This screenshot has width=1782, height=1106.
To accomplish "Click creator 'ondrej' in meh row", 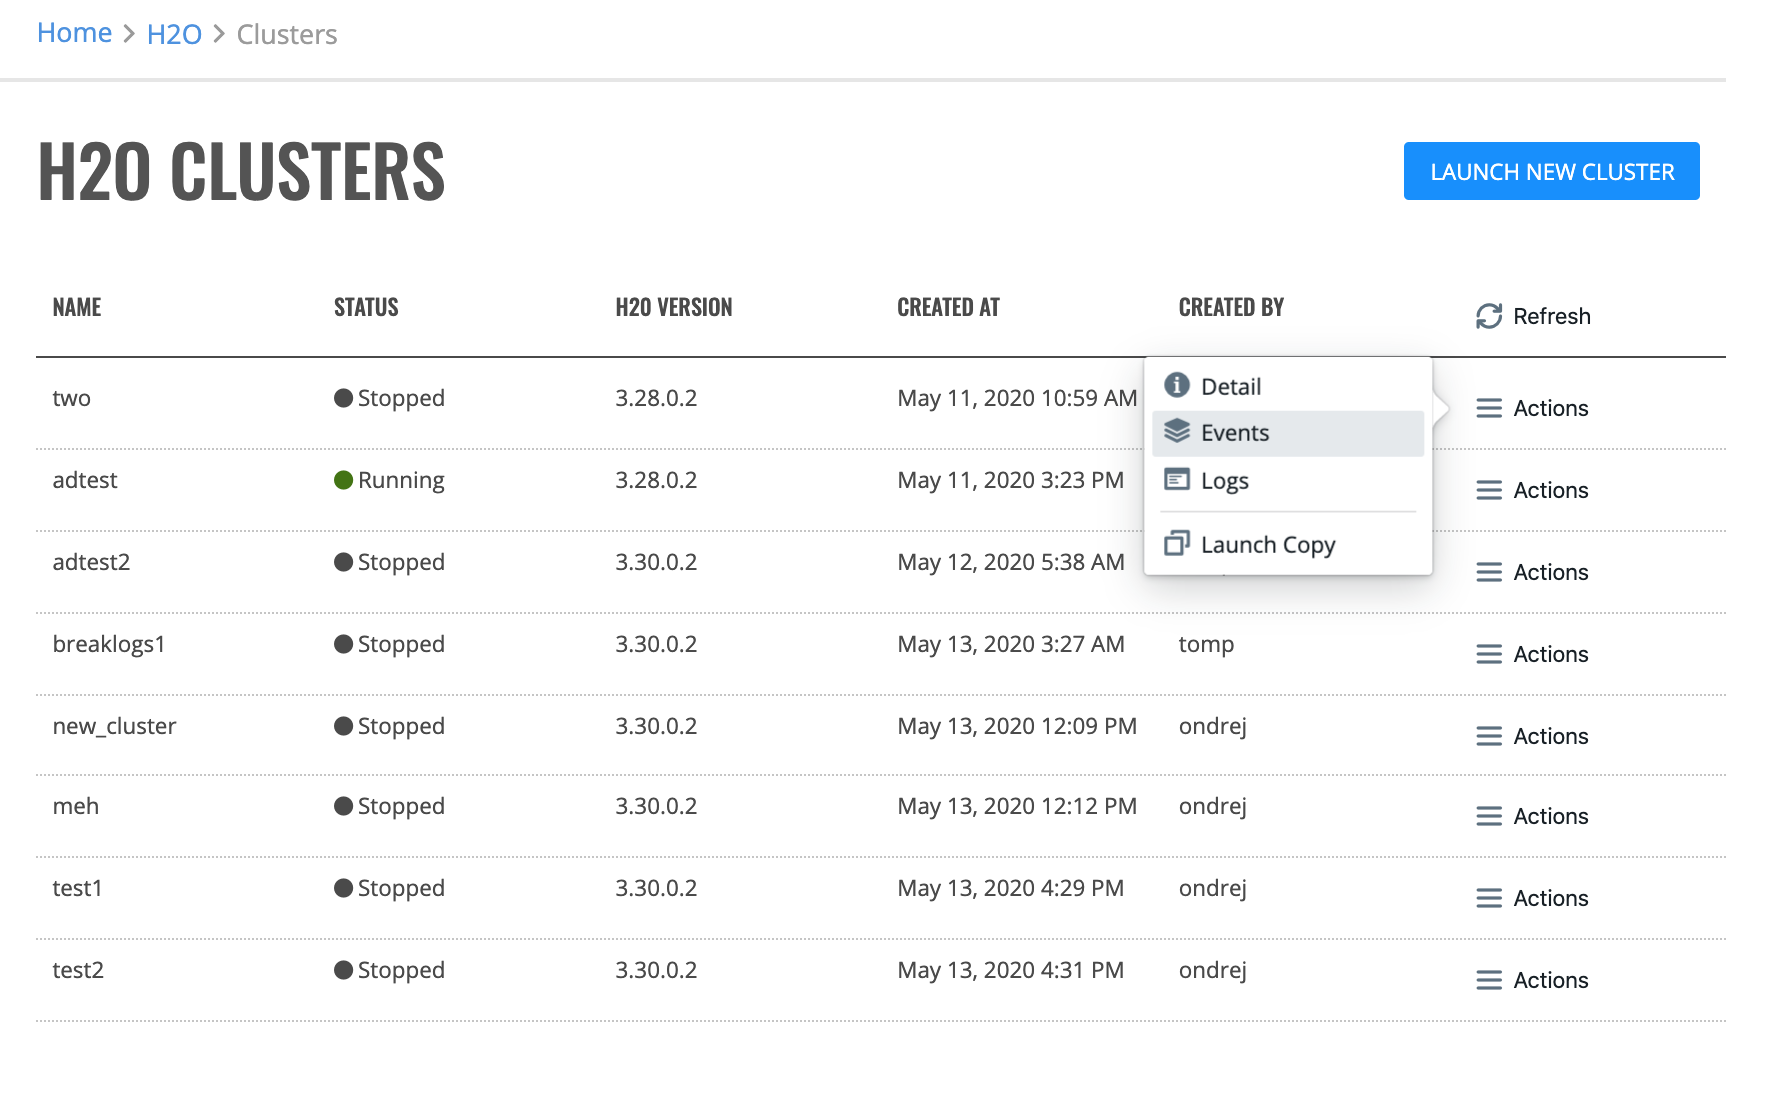I will click(x=1212, y=806).
